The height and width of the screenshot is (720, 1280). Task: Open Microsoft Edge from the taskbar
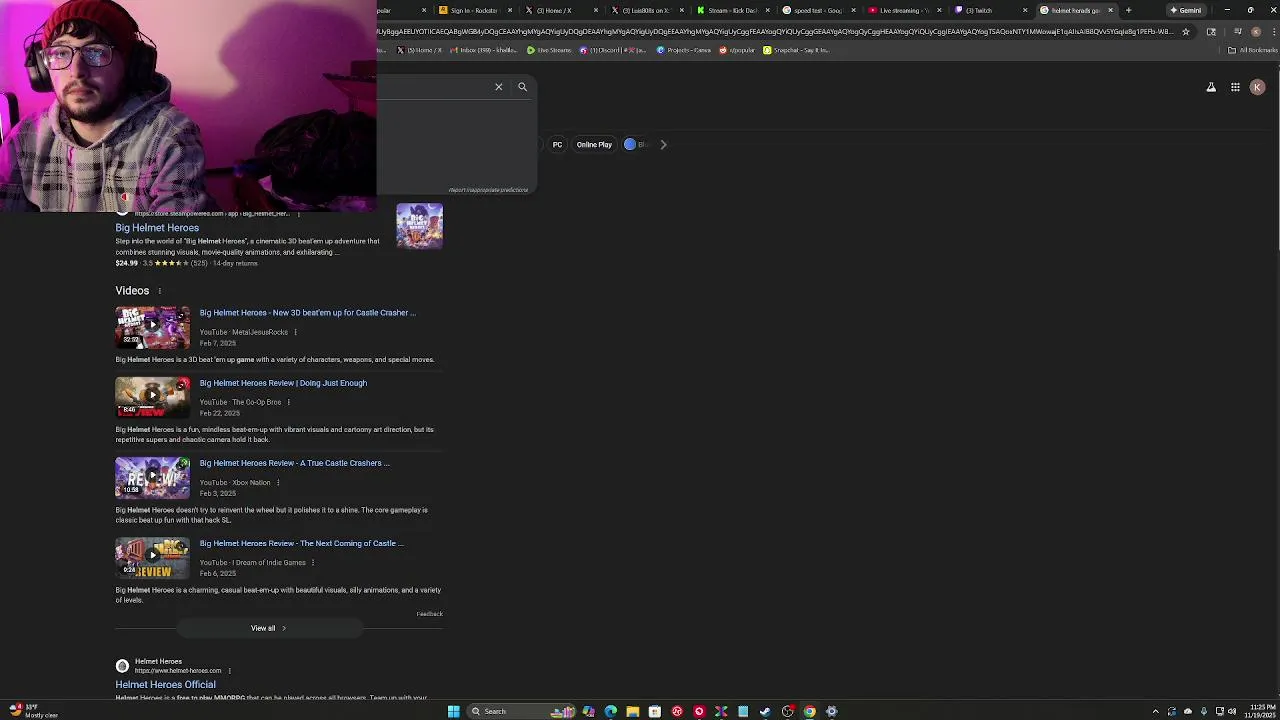611,711
